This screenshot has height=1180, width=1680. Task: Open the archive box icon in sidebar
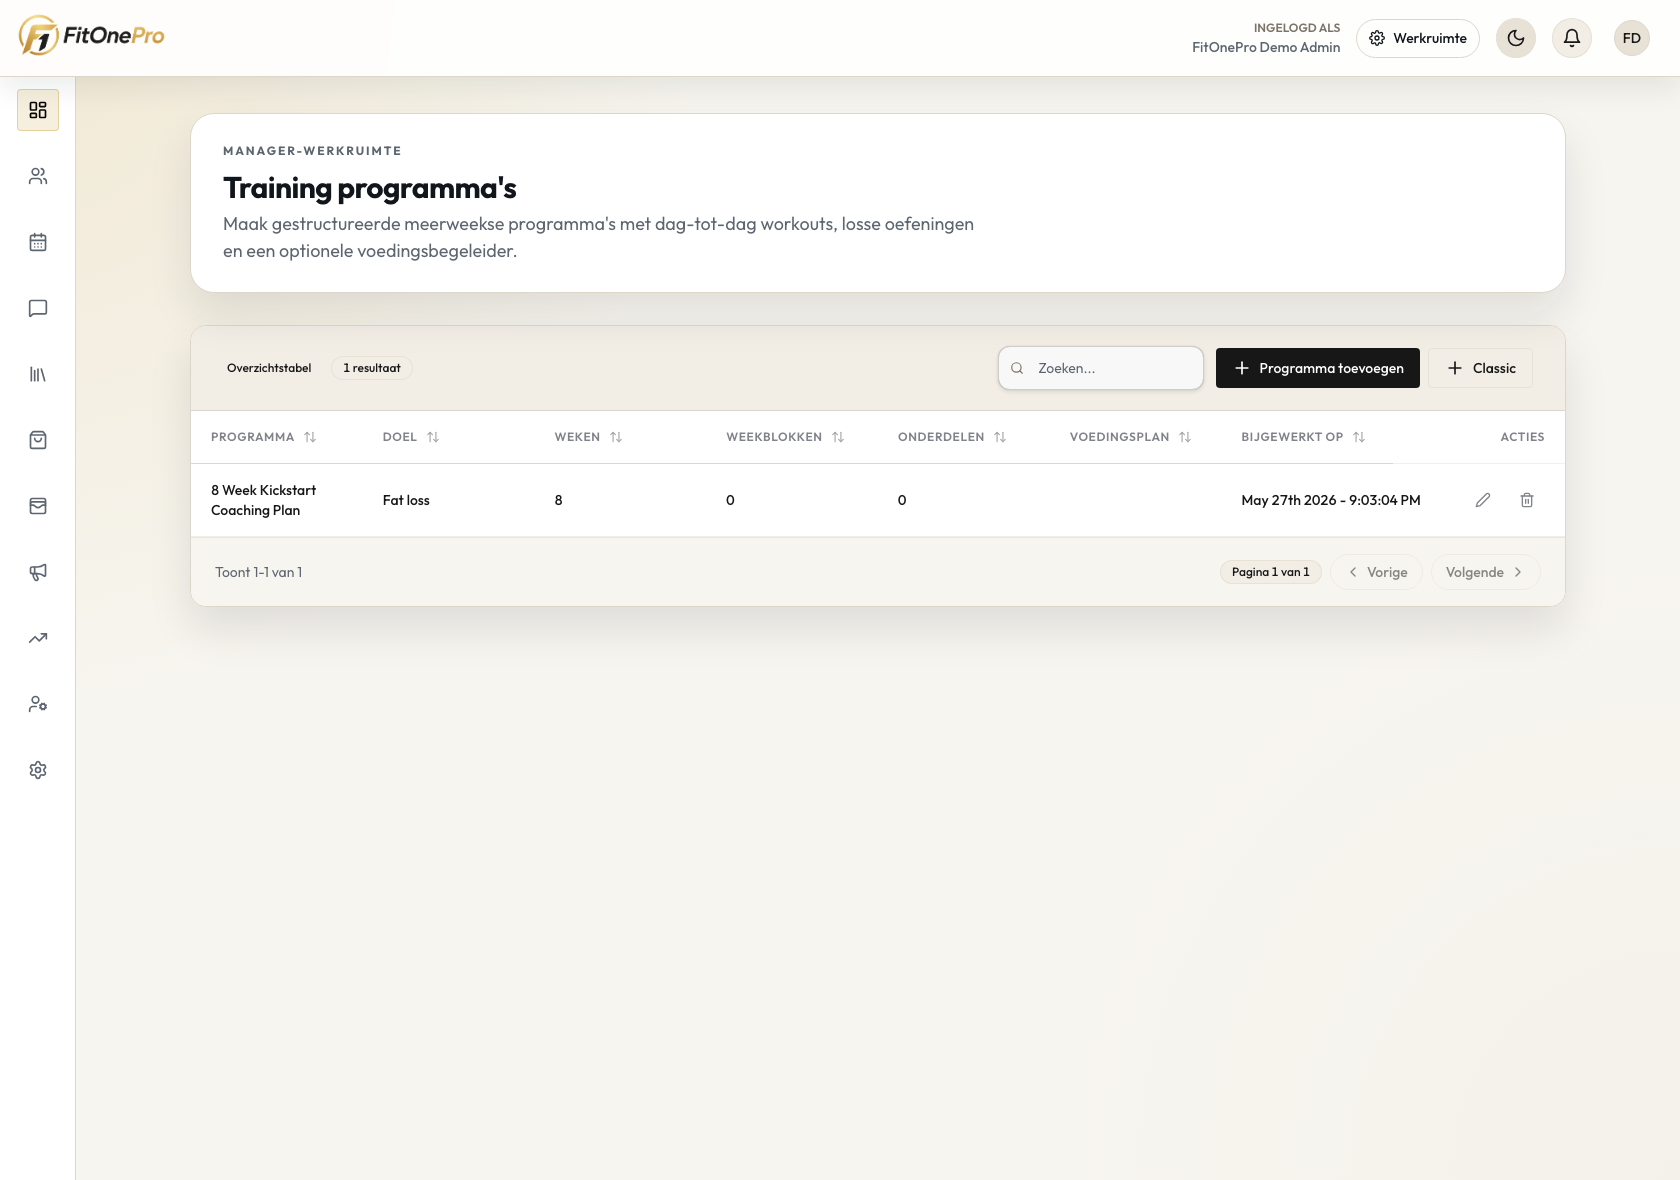tap(38, 506)
